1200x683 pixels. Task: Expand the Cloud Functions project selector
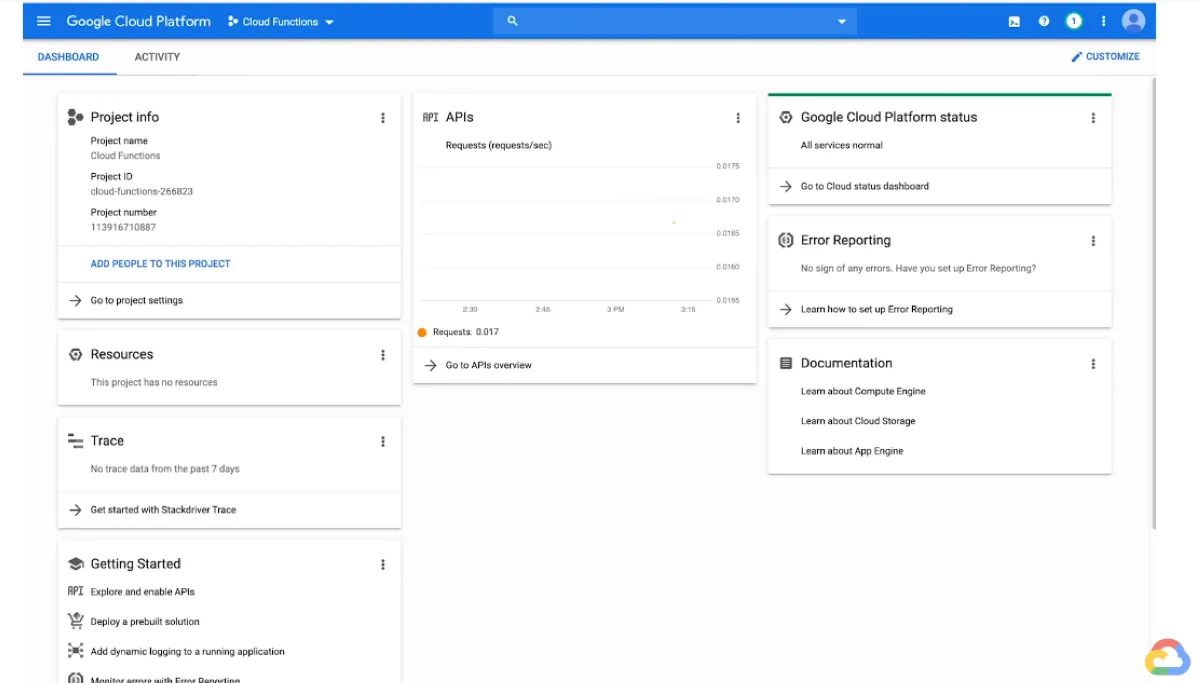click(x=281, y=22)
